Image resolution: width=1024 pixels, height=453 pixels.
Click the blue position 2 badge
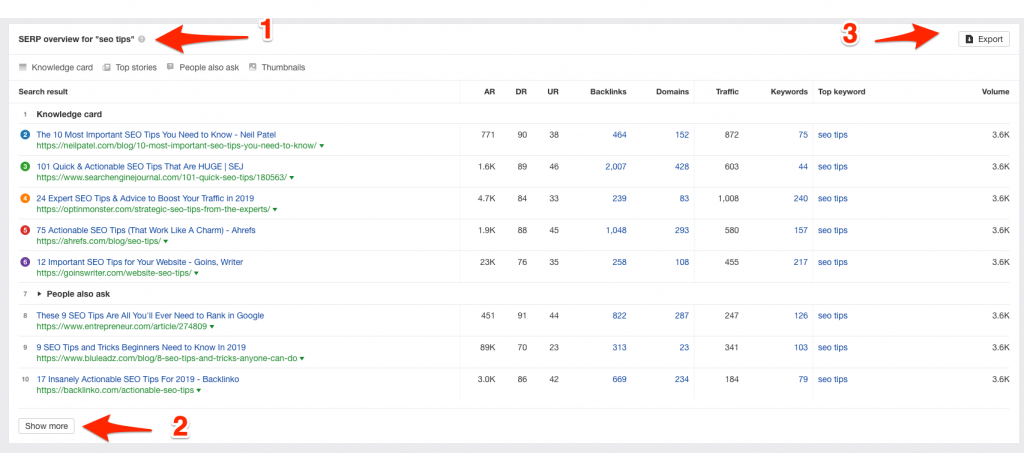coord(25,134)
